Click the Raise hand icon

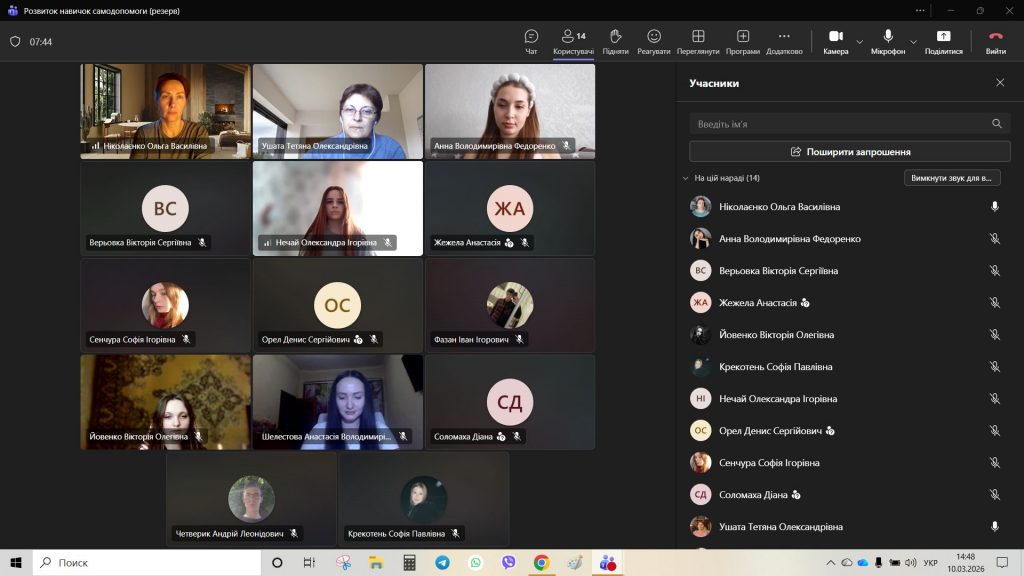[x=615, y=41]
